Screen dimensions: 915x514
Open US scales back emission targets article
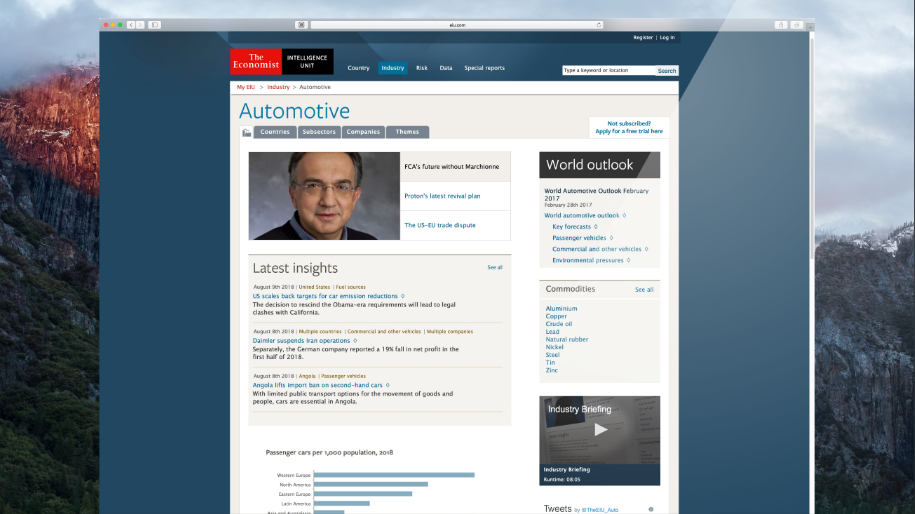(x=325, y=296)
